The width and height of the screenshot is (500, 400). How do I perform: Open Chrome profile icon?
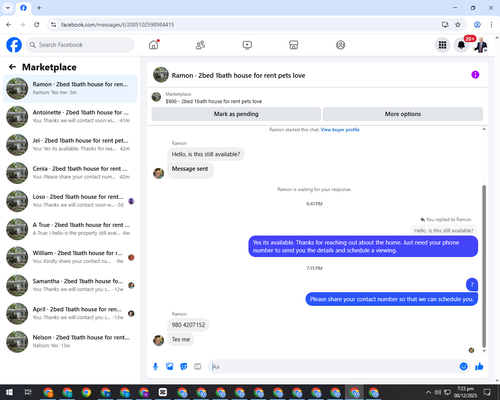coord(477,25)
